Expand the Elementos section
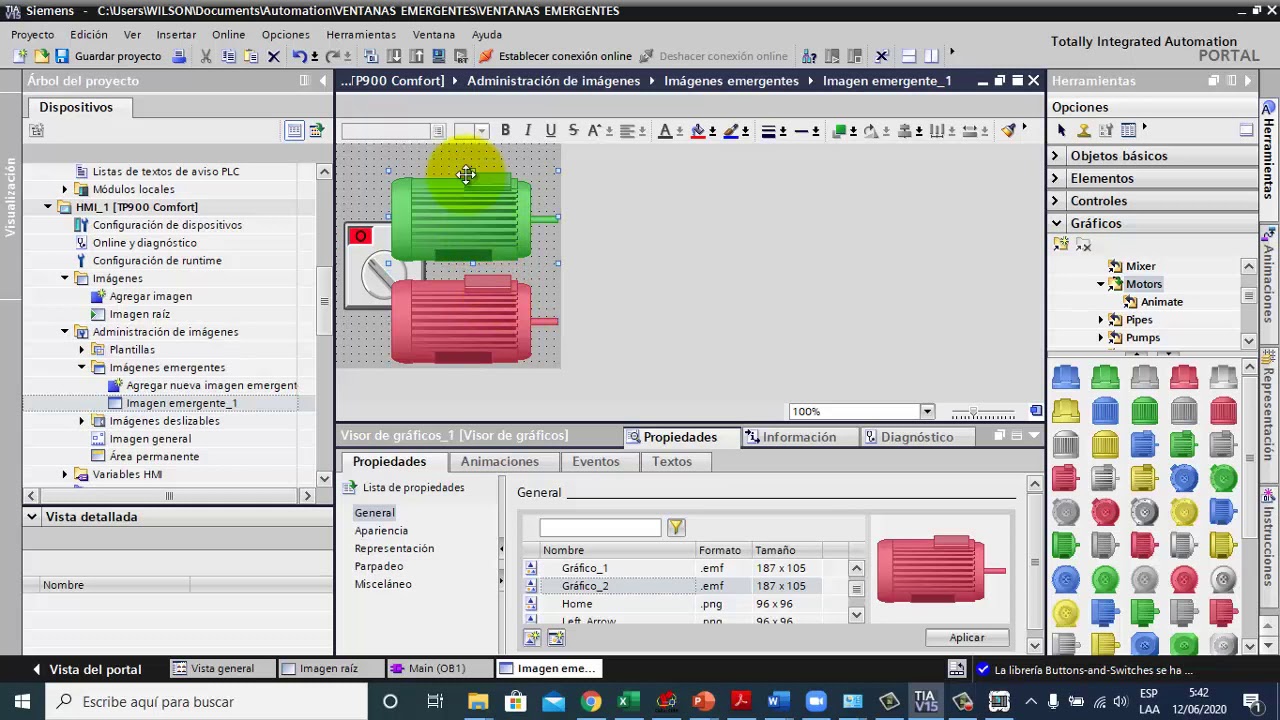 tap(1055, 178)
